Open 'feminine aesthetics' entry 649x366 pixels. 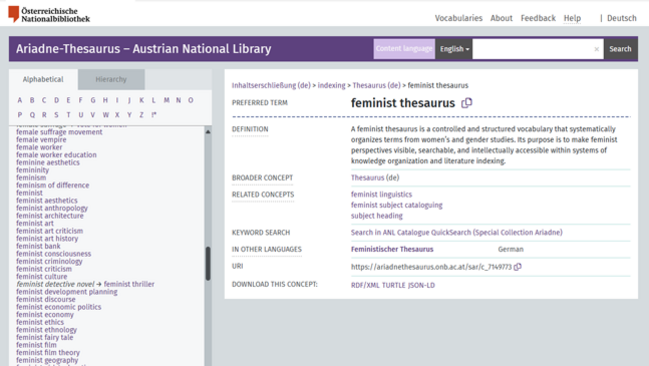(48, 162)
